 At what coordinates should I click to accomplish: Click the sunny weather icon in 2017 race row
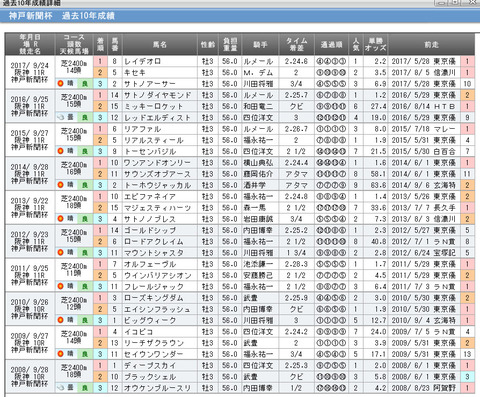[x=60, y=84]
